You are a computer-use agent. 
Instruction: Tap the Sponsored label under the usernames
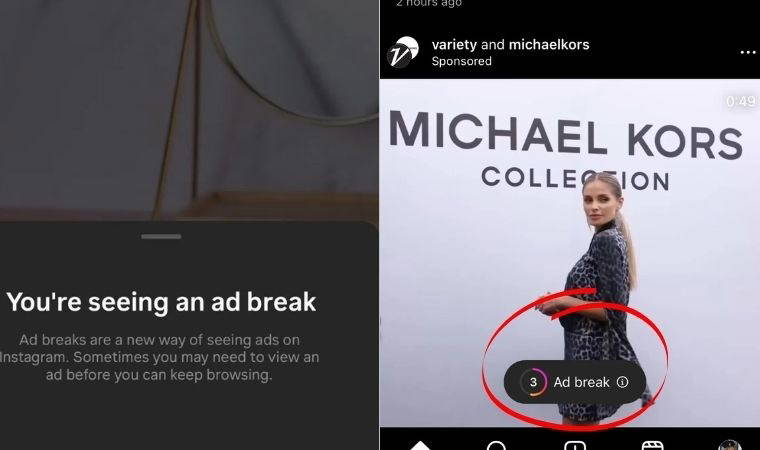[461, 61]
